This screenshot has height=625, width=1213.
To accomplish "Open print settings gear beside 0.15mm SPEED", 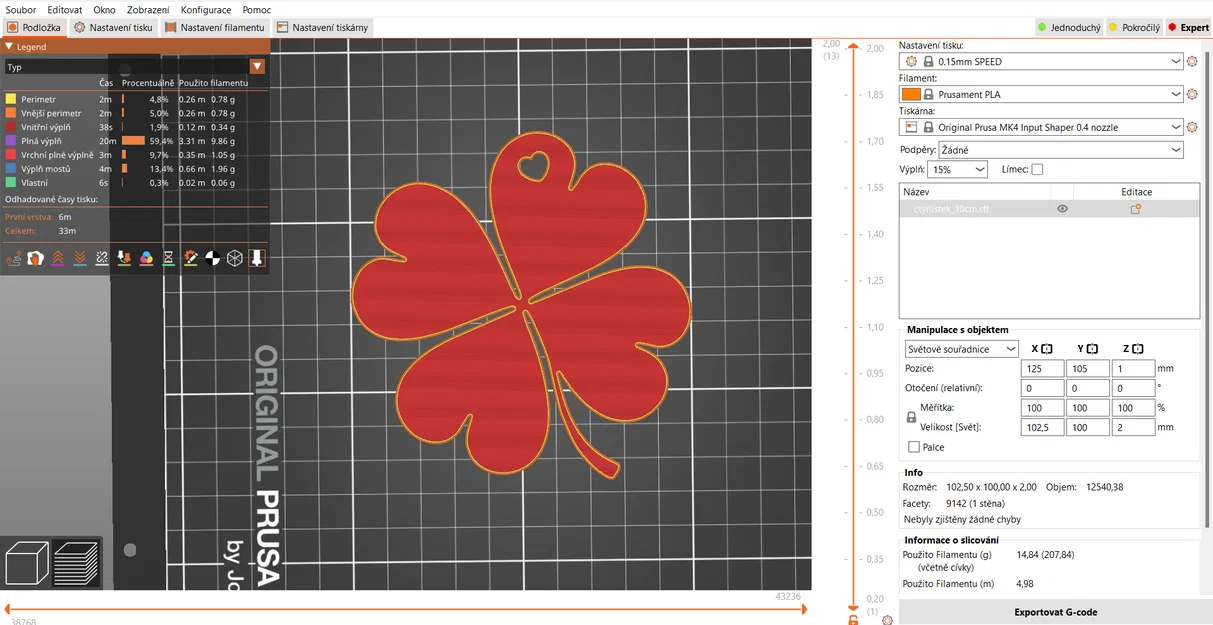I will click(1192, 61).
